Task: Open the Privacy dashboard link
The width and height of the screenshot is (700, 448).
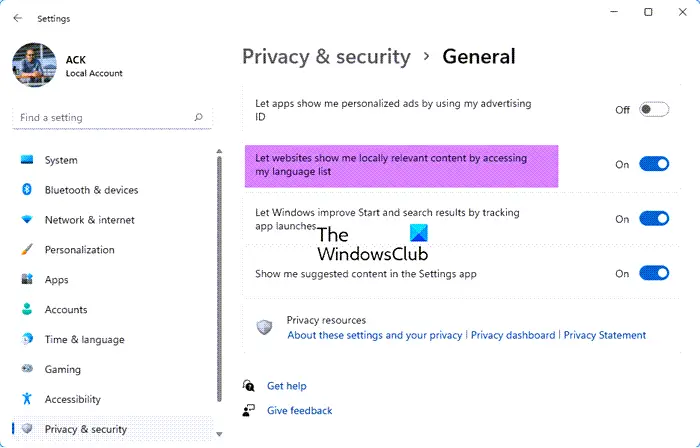Action: coord(513,335)
